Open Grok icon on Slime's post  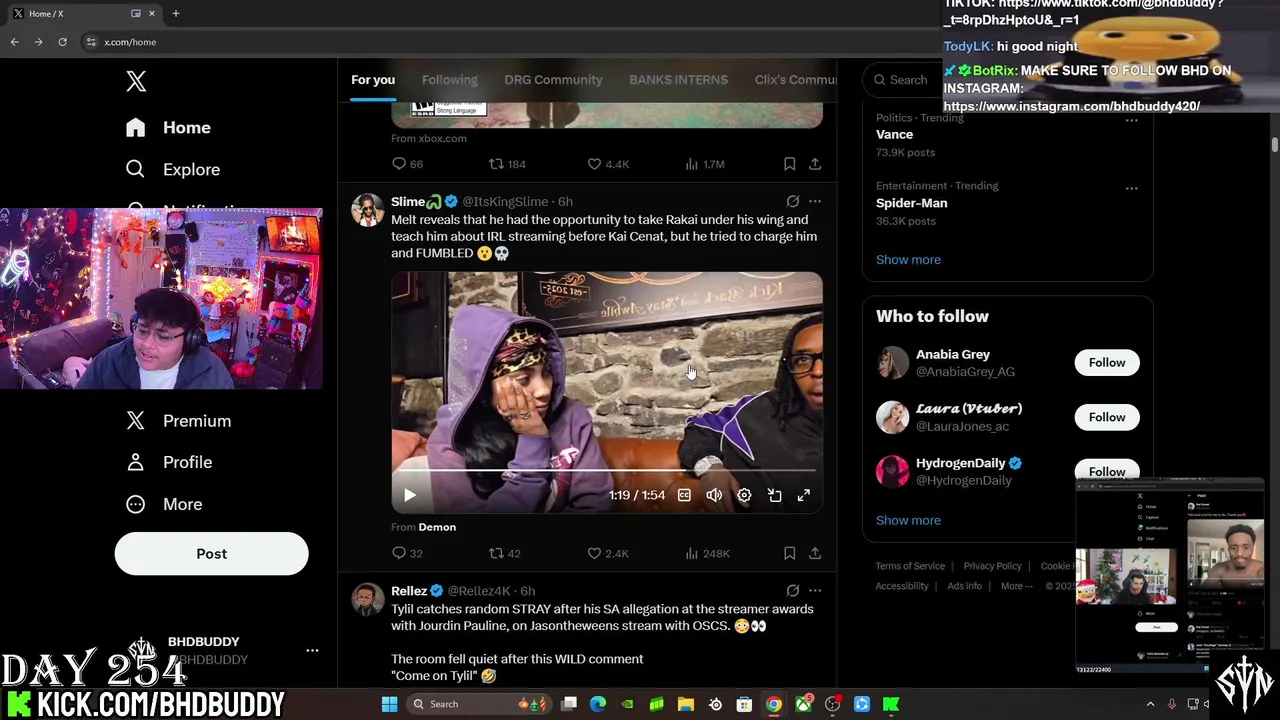tap(793, 202)
